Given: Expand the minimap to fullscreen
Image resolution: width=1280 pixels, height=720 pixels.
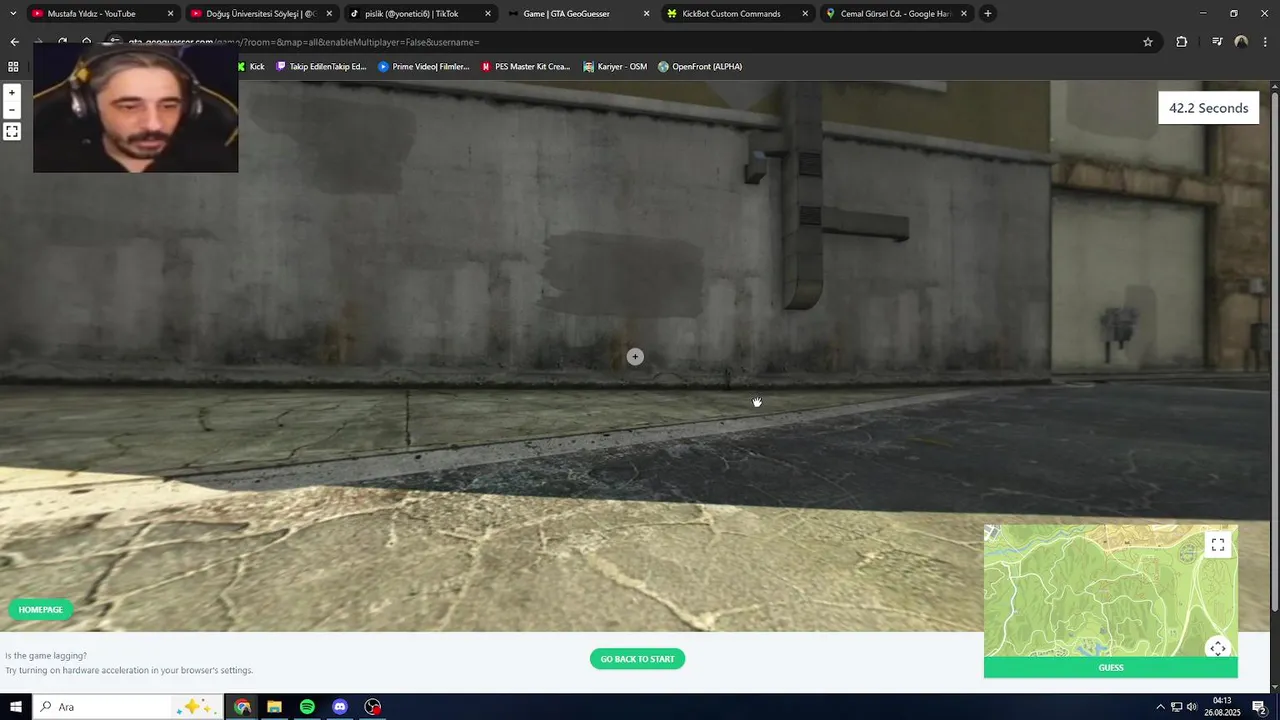Looking at the screenshot, I should 1217,544.
